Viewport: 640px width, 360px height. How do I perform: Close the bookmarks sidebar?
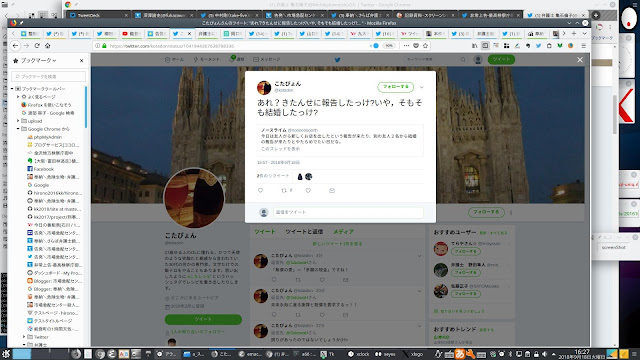[82, 60]
